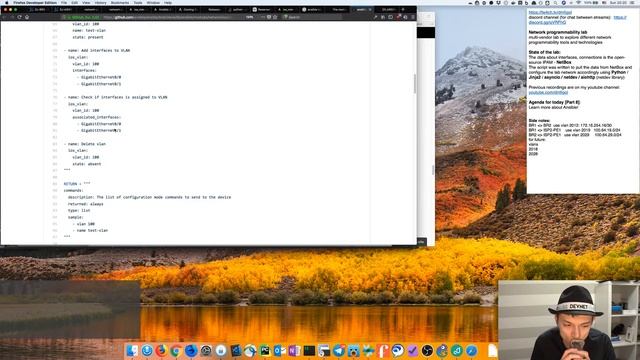
Task: Open the twitch.tv link in notes
Action: tap(550, 13)
